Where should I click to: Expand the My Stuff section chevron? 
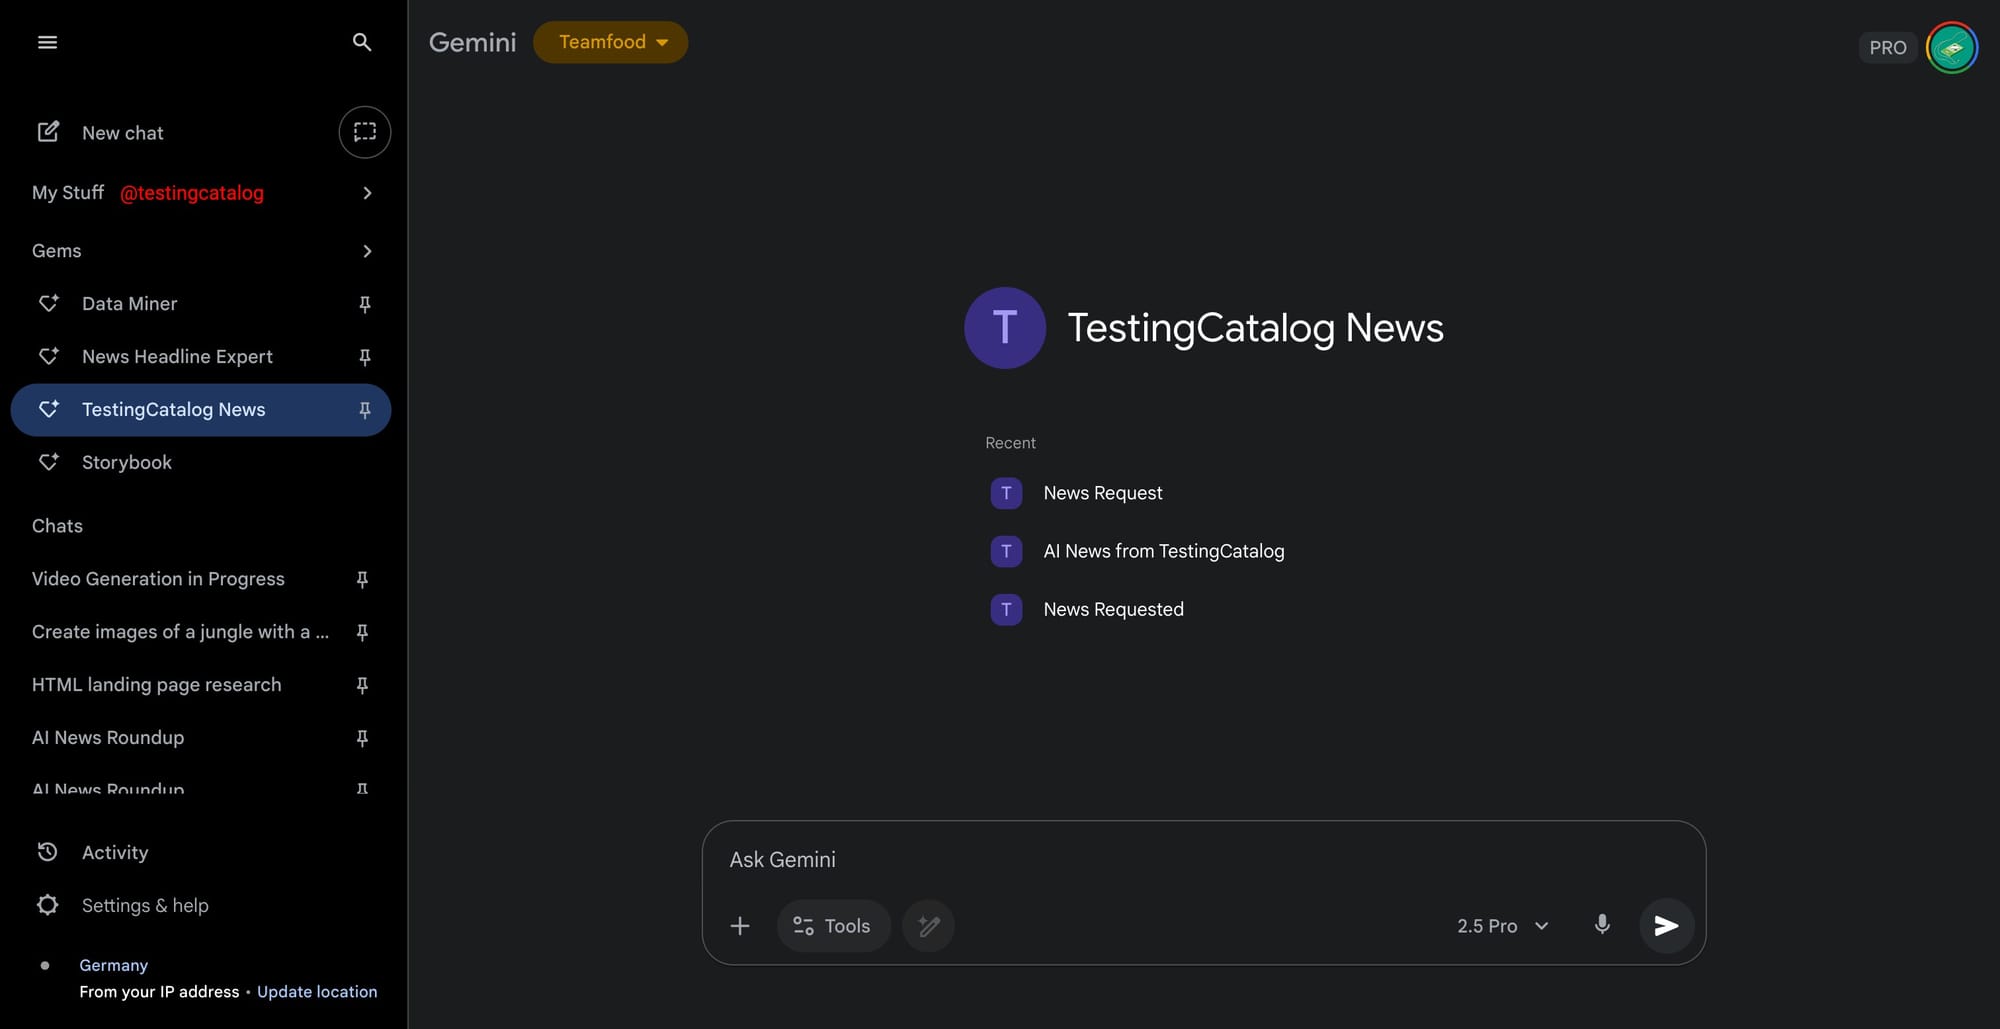pyautogui.click(x=367, y=193)
